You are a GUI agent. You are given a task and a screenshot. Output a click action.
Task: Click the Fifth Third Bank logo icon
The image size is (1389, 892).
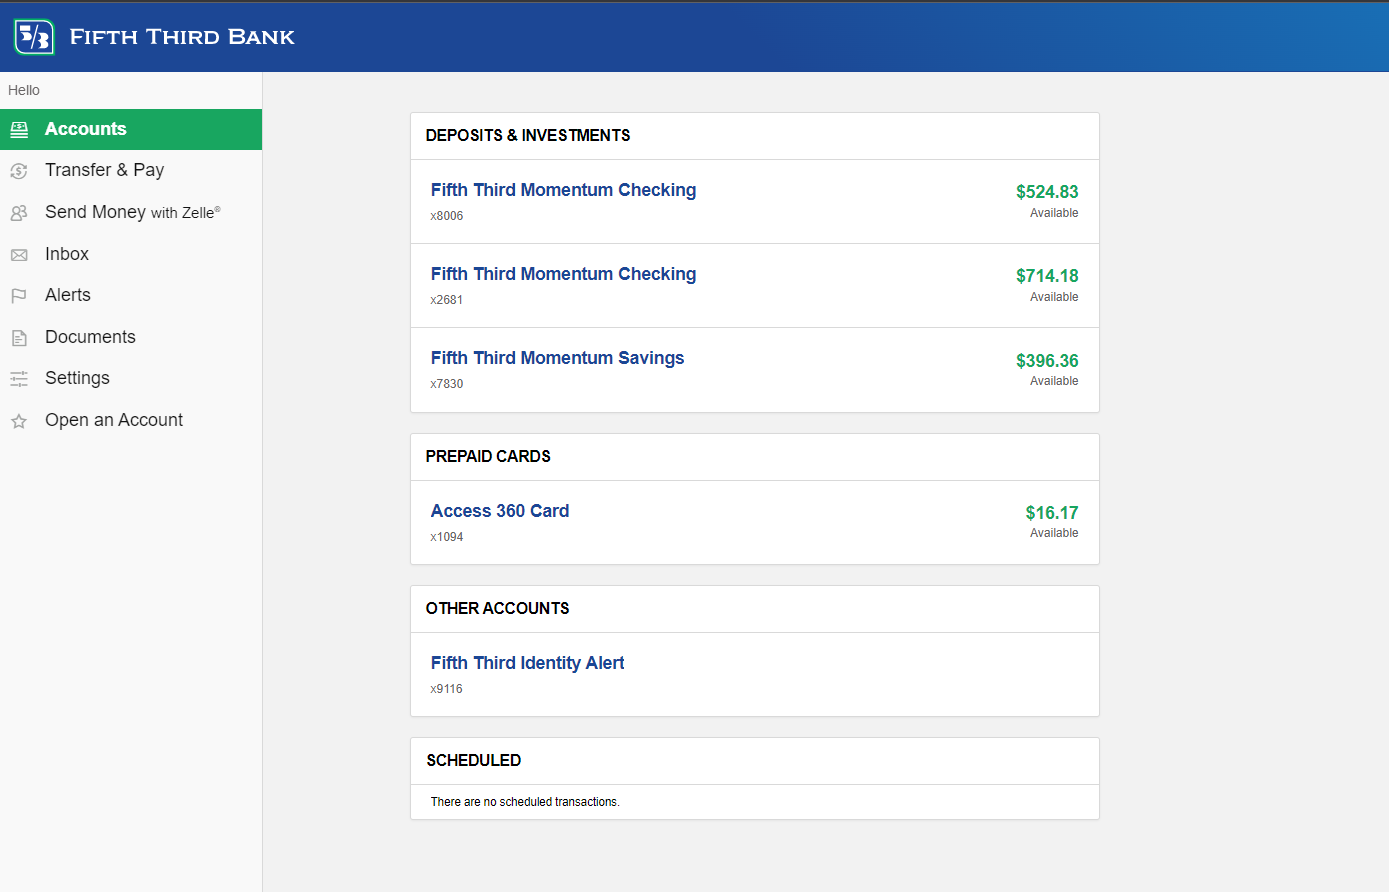coord(34,37)
